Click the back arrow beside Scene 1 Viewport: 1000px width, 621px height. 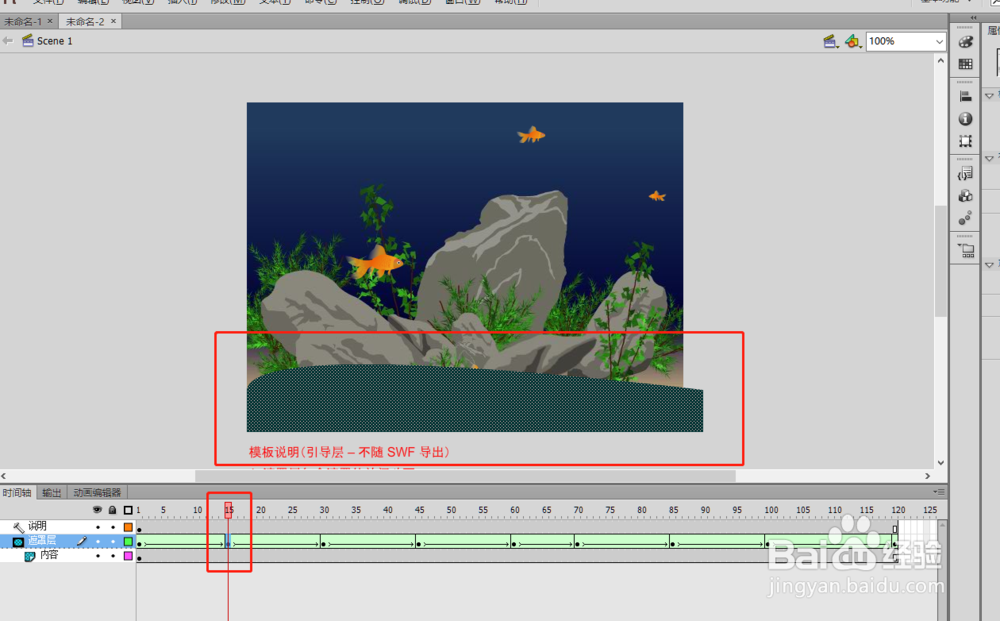point(8,41)
